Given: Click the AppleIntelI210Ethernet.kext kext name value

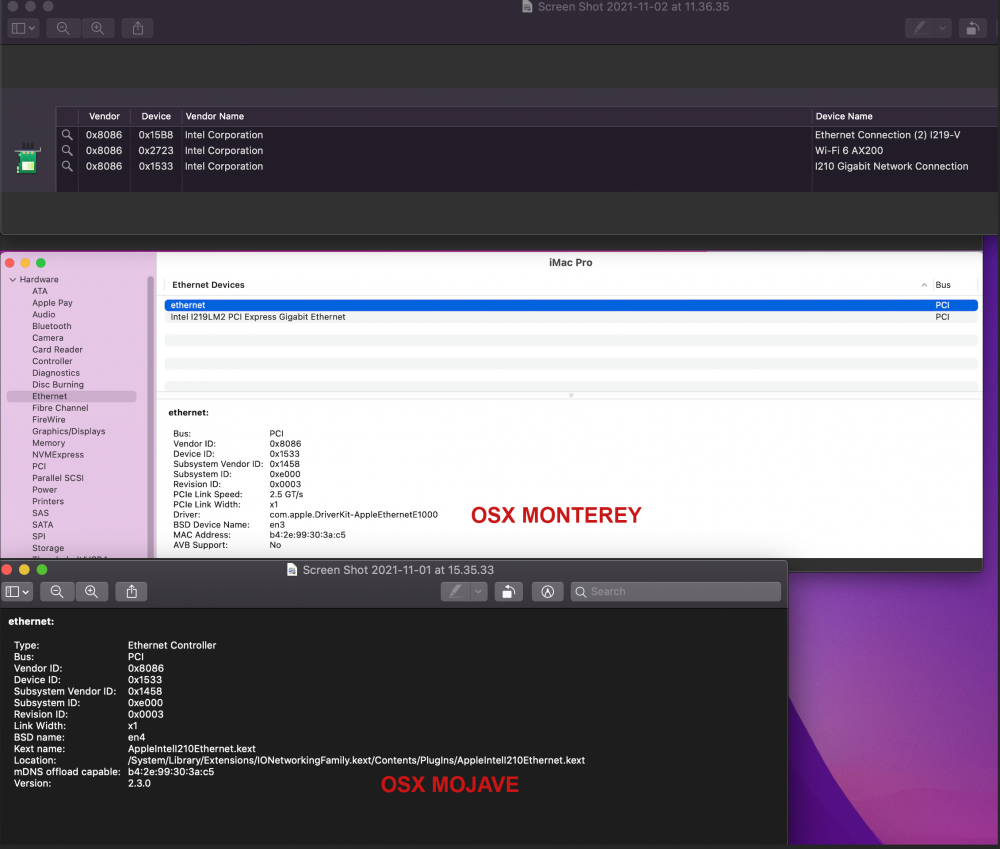Looking at the screenshot, I should [191, 749].
